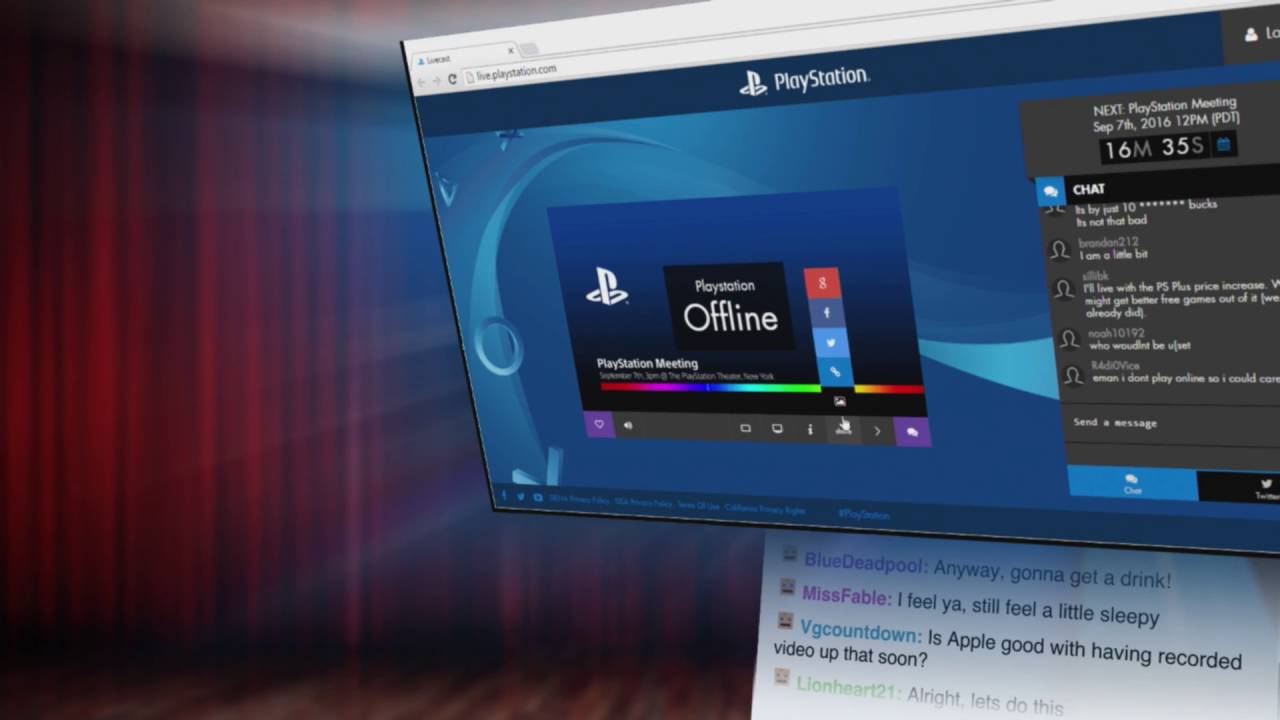Copy the stream link via chain icon

[x=835, y=372]
